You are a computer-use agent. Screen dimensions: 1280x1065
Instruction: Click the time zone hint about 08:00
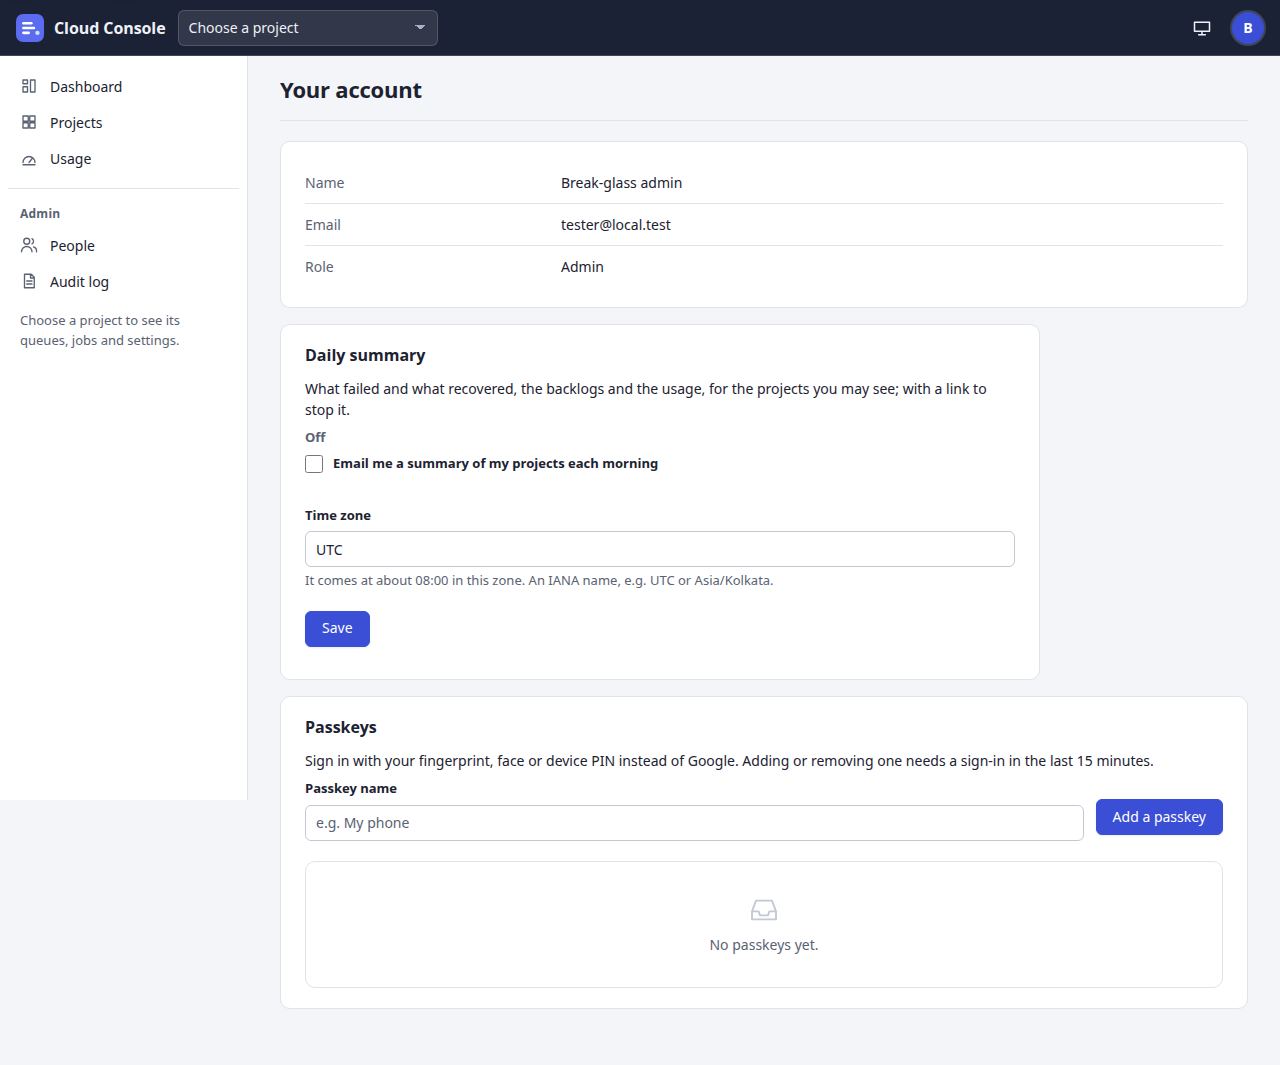click(x=539, y=580)
